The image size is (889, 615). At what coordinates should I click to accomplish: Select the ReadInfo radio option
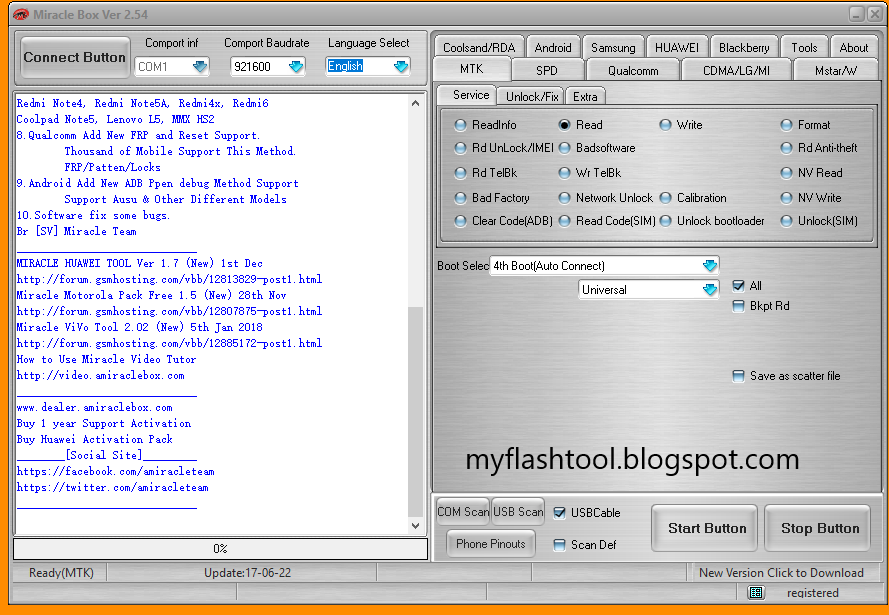click(x=486, y=125)
